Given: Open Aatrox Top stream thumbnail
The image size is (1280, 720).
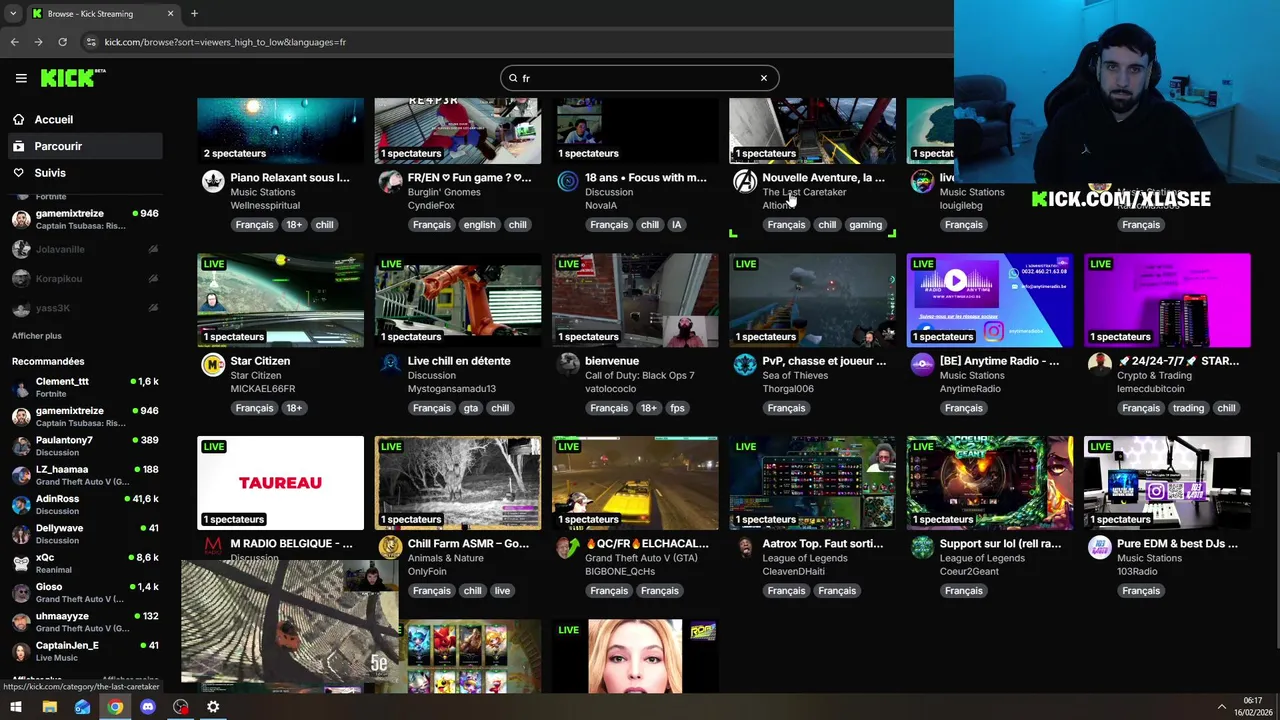Looking at the screenshot, I should point(812,483).
